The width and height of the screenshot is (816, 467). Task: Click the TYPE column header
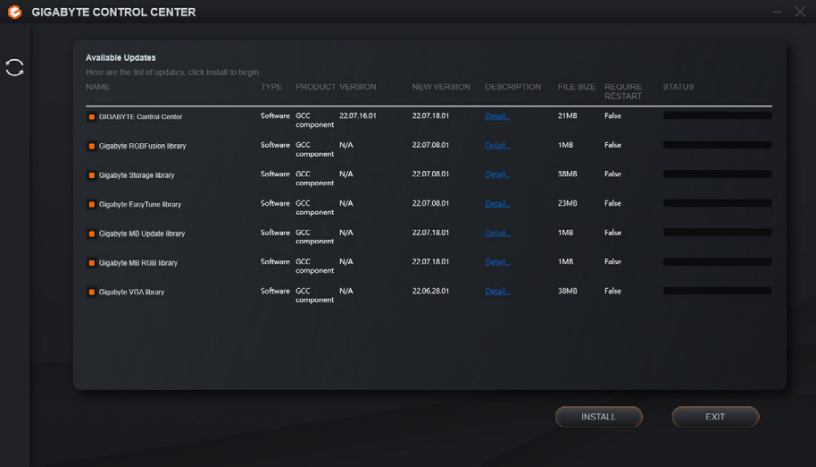271,87
